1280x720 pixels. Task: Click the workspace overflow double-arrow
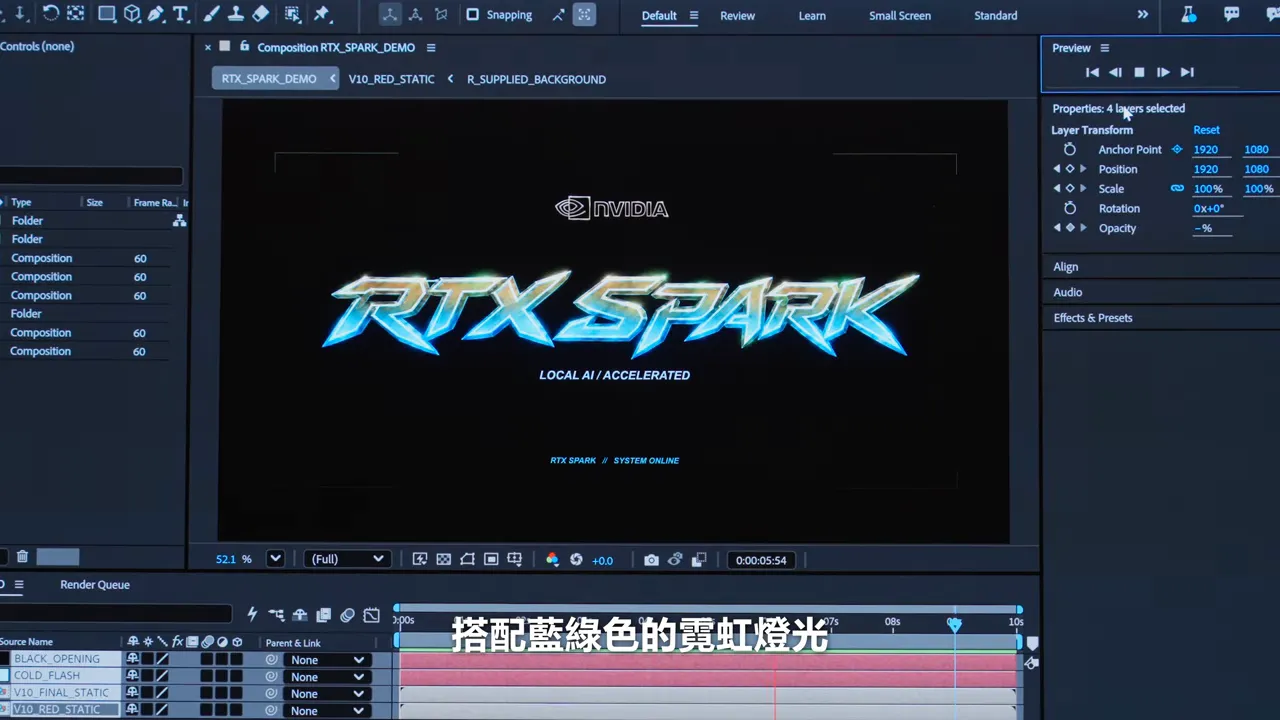pyautogui.click(x=1142, y=15)
